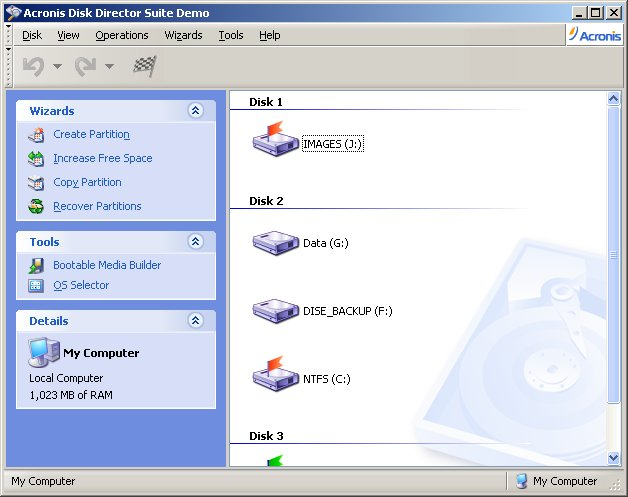The width and height of the screenshot is (628, 497).
Task: Click the My Computer icon in Details
Action: 44,352
